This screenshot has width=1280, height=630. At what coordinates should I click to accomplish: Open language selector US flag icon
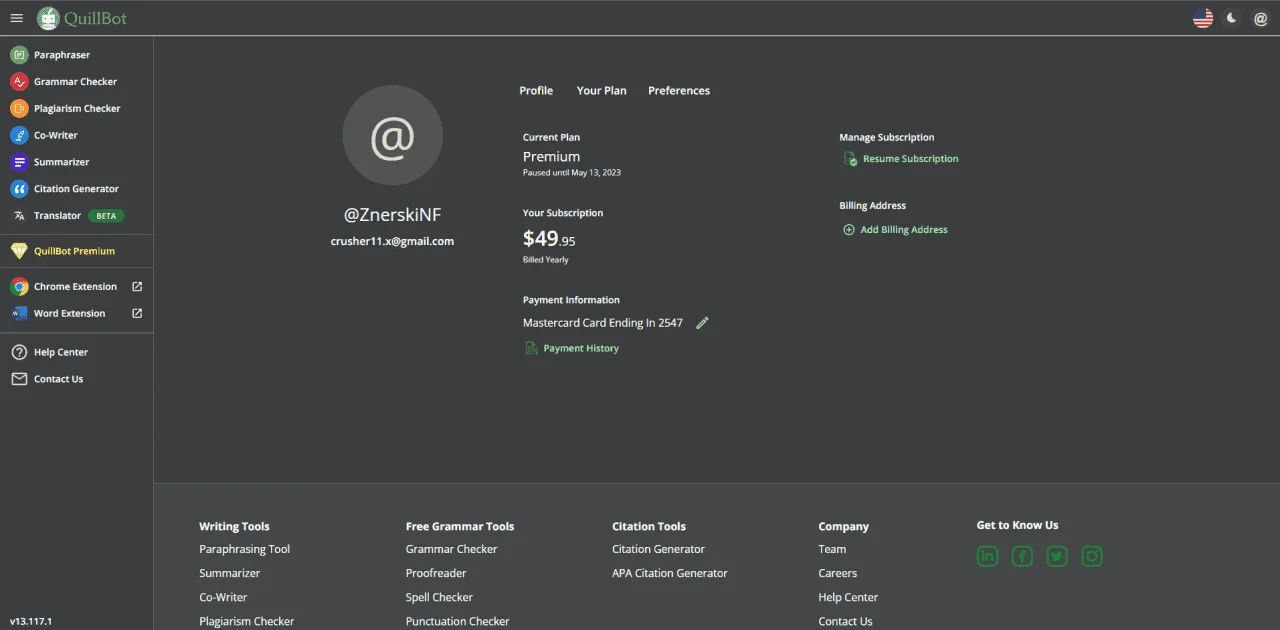pyautogui.click(x=1203, y=18)
